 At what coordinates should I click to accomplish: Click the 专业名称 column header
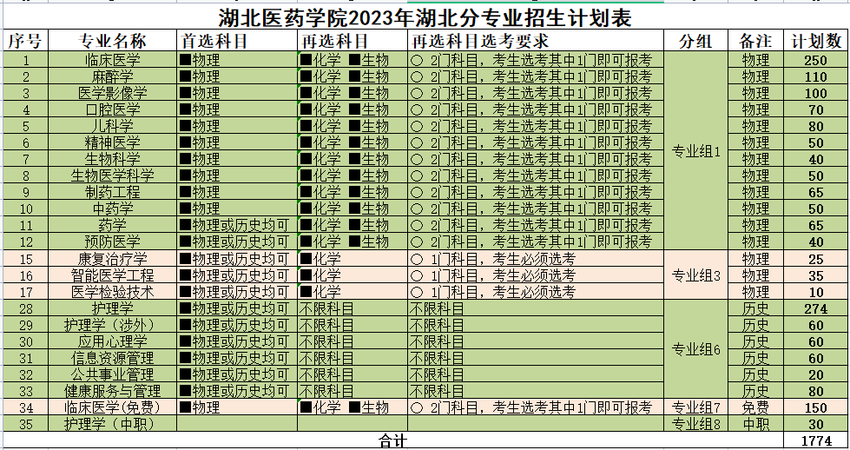coord(112,41)
